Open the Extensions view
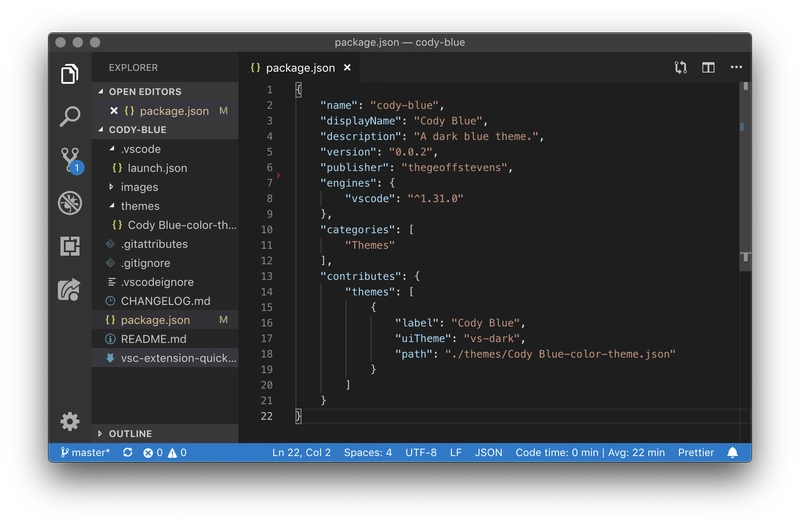The width and height of the screenshot is (800, 526). 69,246
